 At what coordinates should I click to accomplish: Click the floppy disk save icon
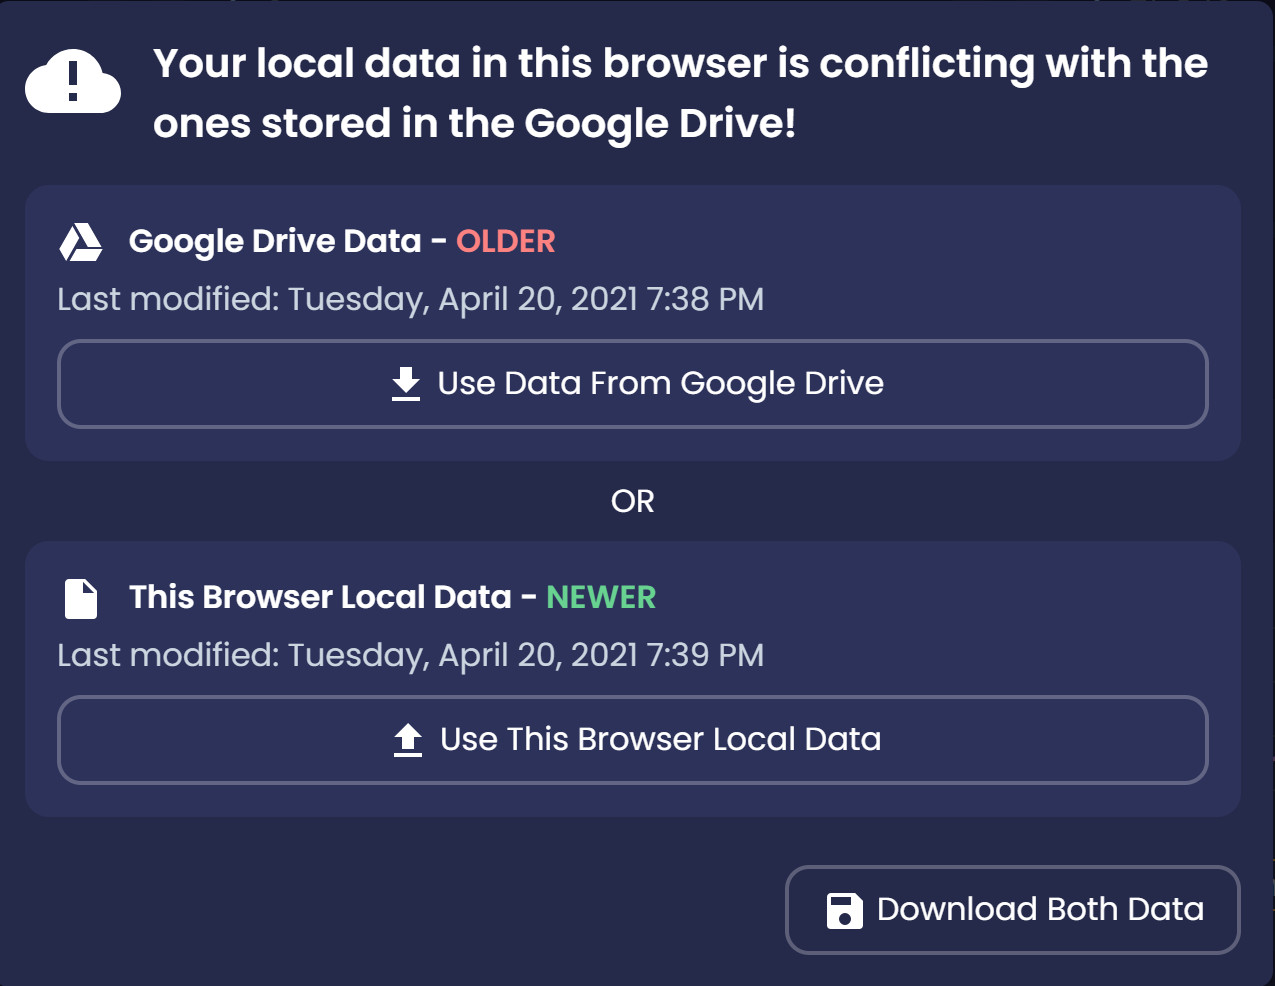(x=843, y=910)
